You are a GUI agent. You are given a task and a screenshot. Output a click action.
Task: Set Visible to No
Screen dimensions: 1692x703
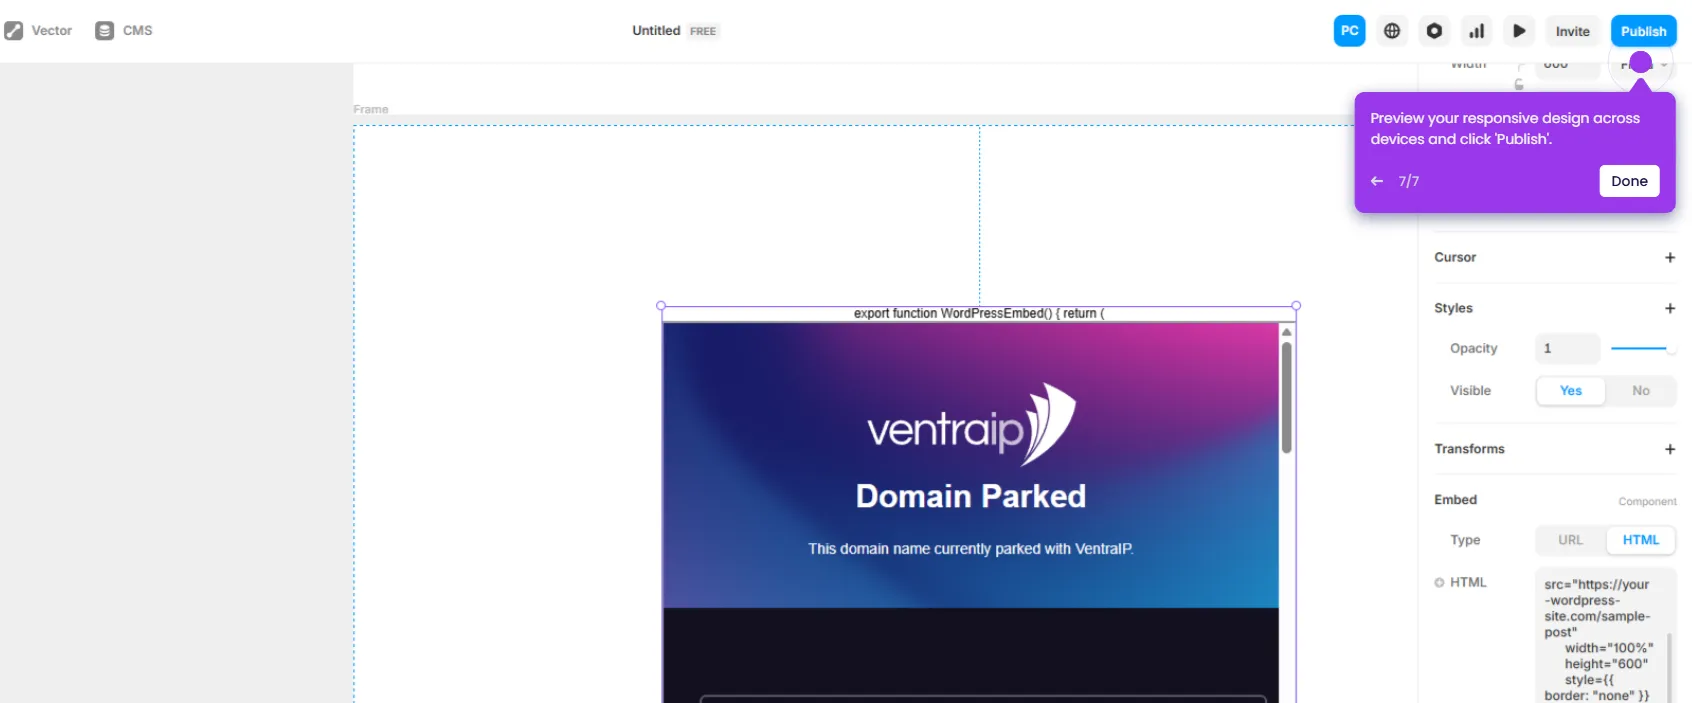(x=1641, y=391)
